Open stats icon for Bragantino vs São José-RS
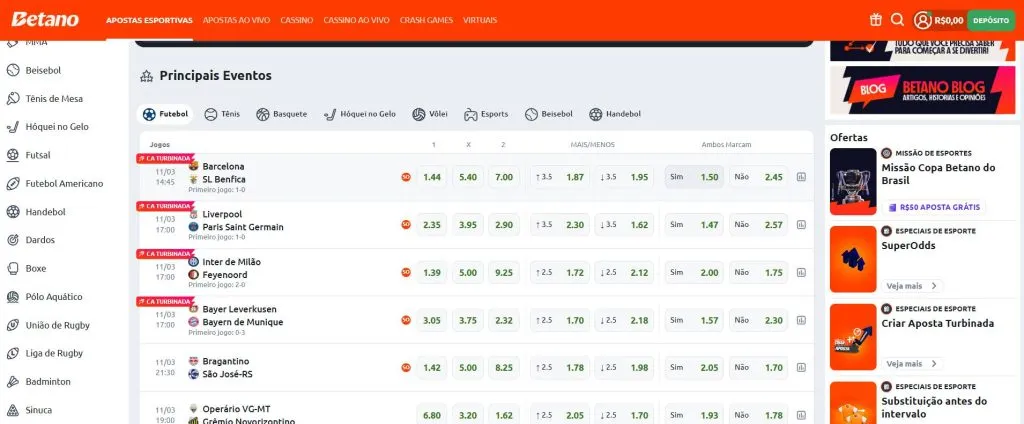This screenshot has height=424, width=1024. click(x=801, y=368)
